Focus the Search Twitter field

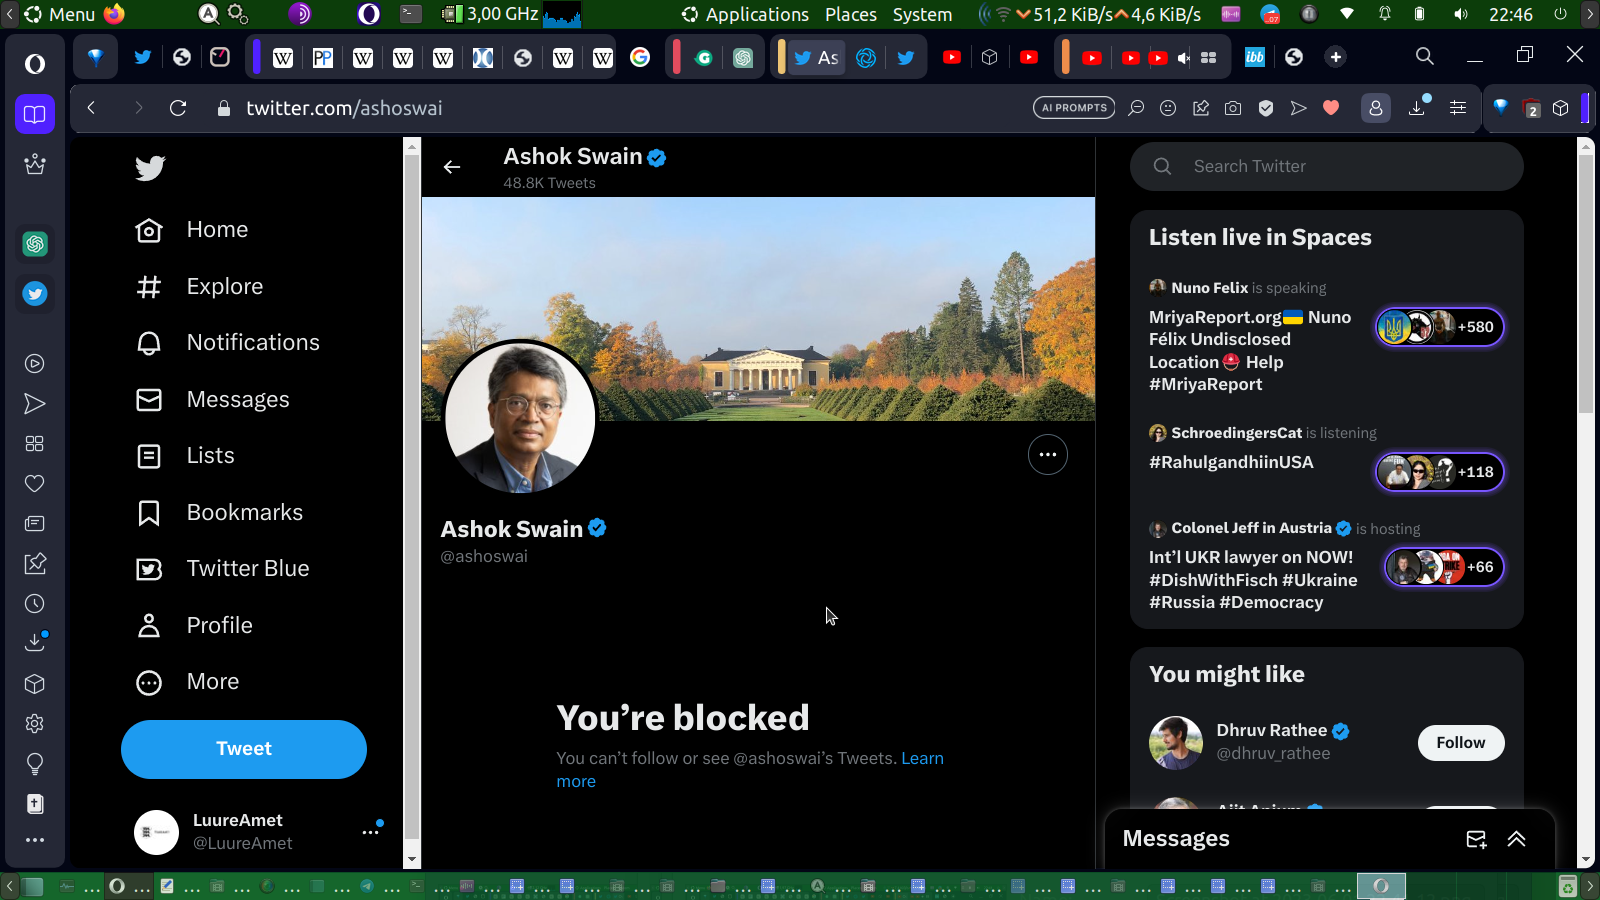(1327, 166)
